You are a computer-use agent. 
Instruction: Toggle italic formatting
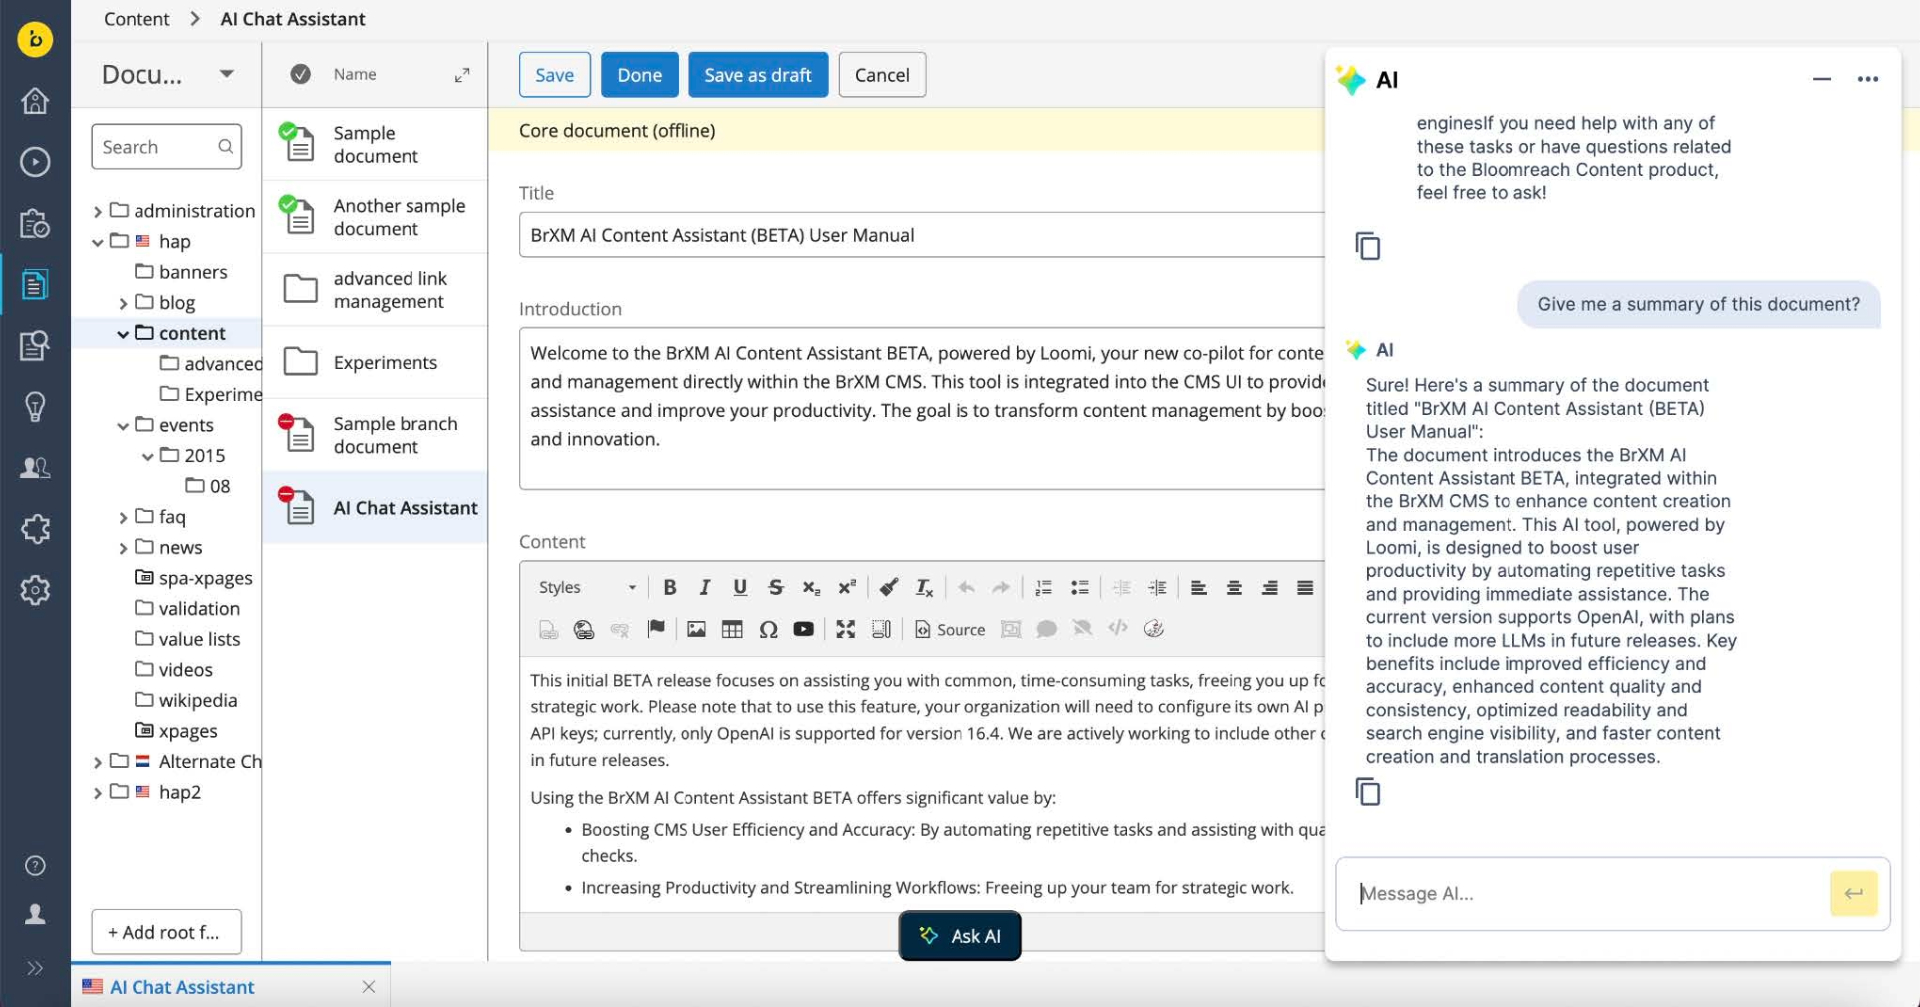coord(704,587)
